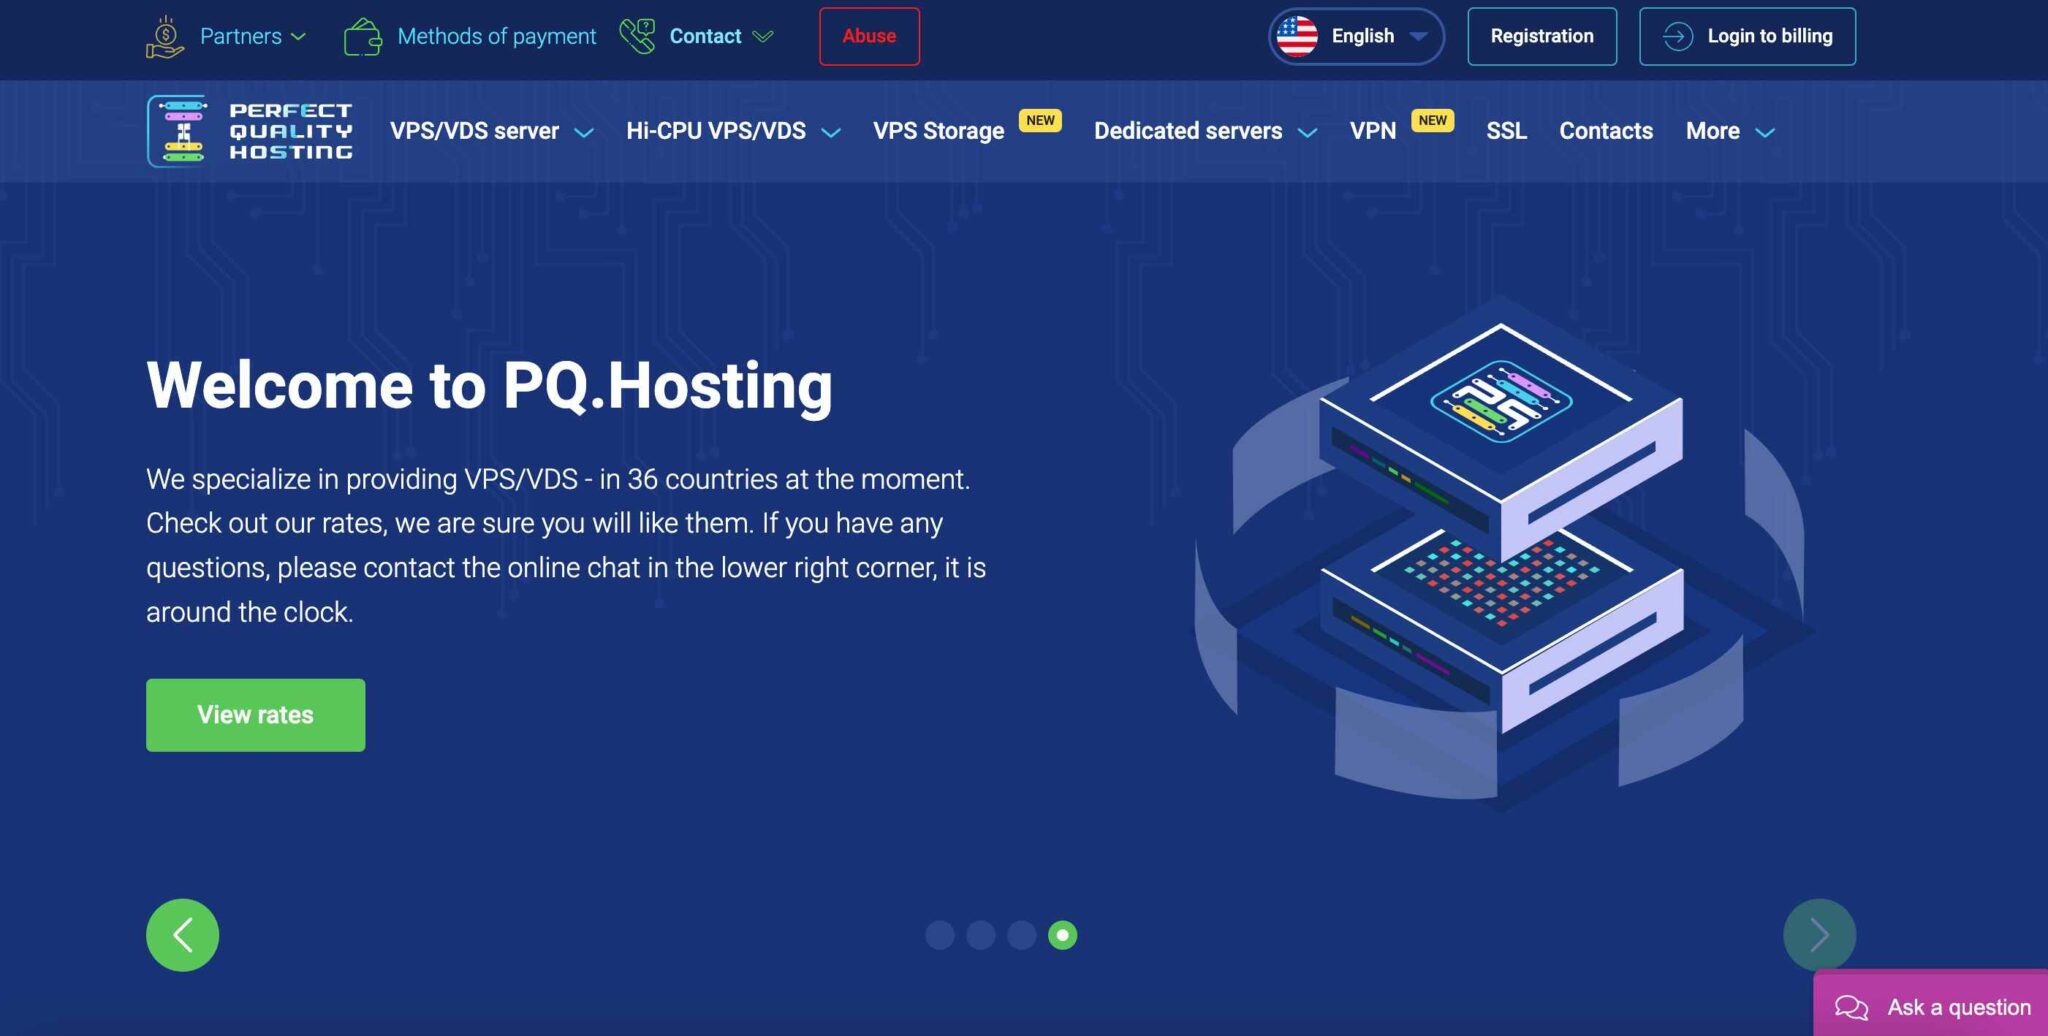Click the US flag language icon
2048x1036 pixels.
1297,36
